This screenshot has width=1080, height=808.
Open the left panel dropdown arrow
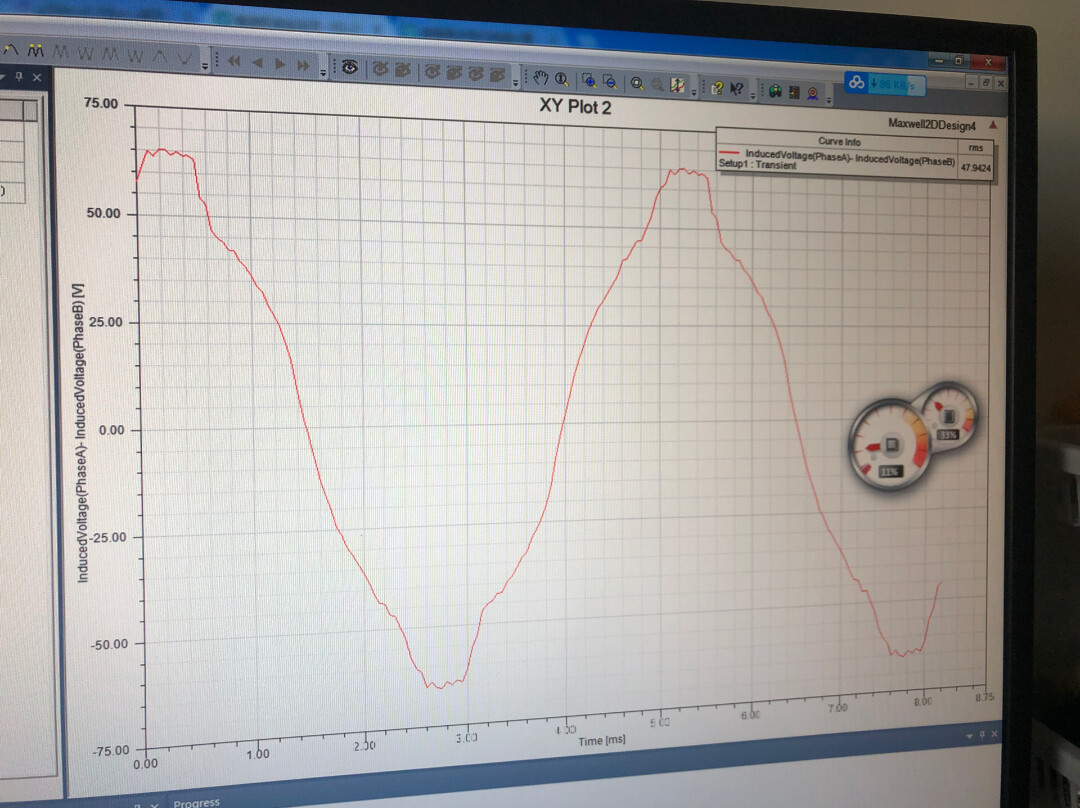(3, 76)
